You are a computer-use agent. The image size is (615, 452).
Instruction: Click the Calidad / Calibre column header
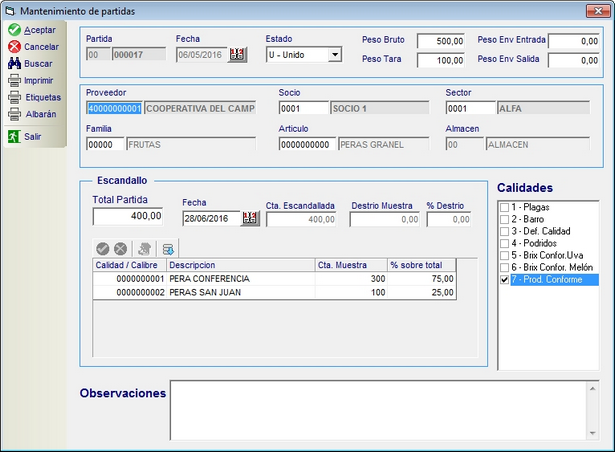(130, 265)
